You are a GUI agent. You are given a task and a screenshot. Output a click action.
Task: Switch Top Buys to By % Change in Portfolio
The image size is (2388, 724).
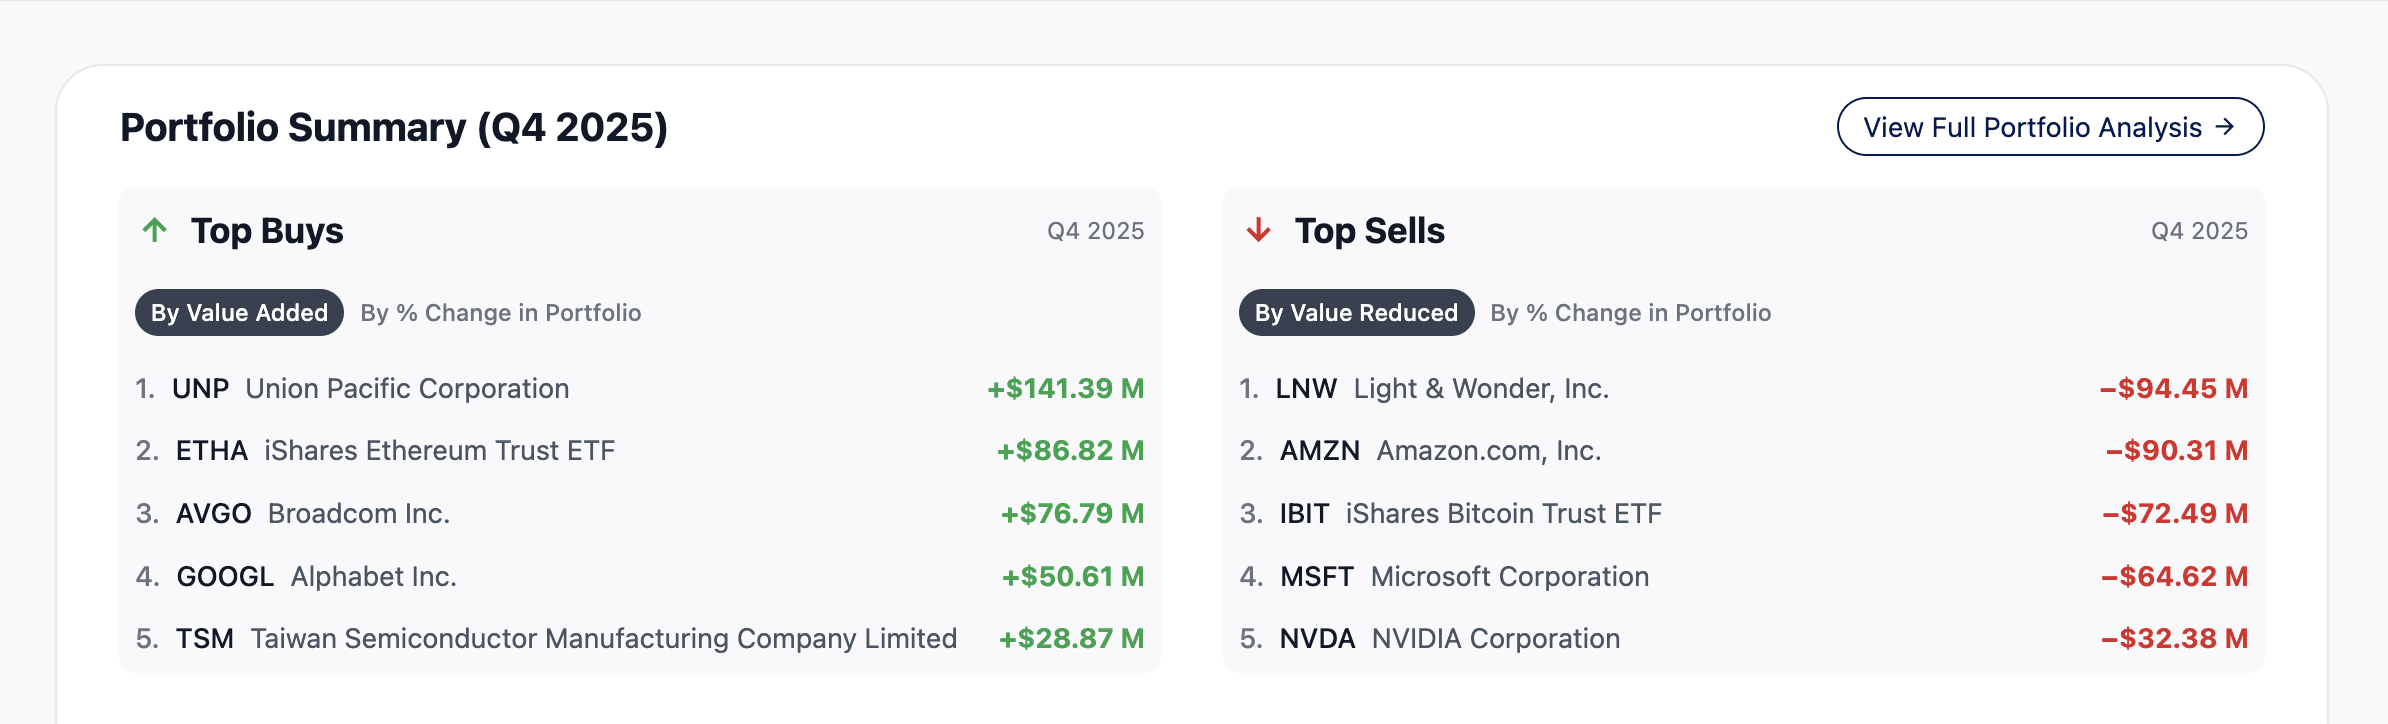tap(500, 313)
